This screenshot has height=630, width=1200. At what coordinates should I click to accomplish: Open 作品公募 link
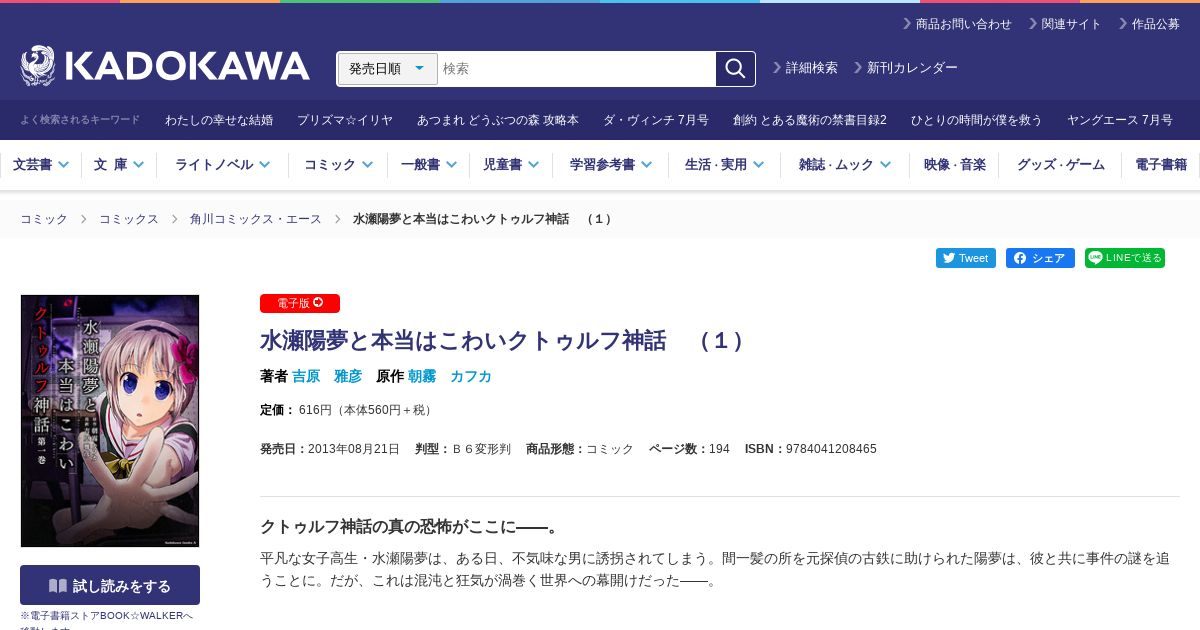click(1149, 24)
